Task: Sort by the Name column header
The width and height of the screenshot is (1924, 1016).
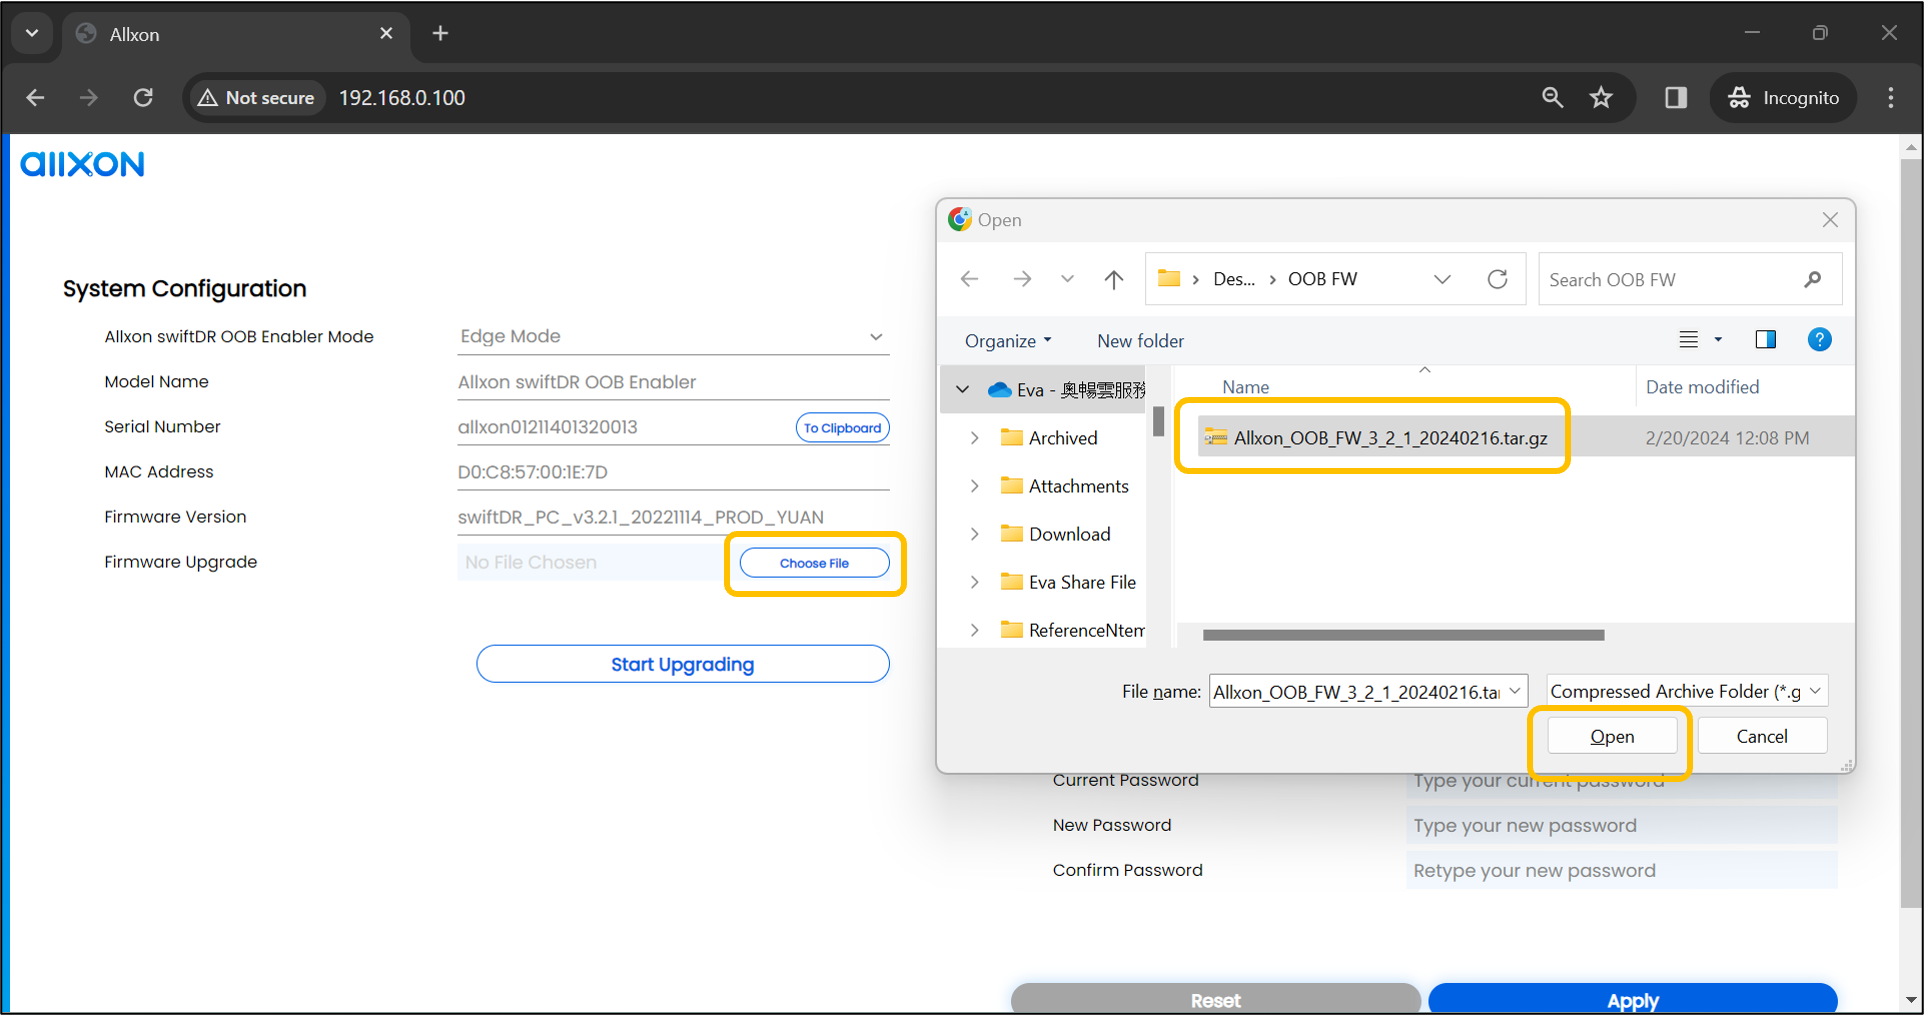Action: [x=1245, y=387]
